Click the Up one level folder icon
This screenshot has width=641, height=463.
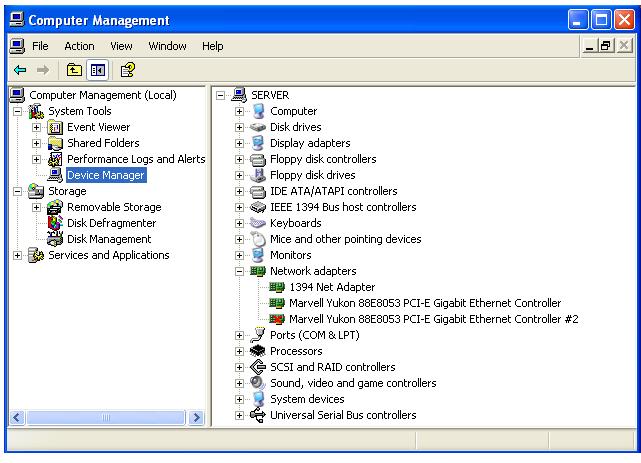pos(74,70)
